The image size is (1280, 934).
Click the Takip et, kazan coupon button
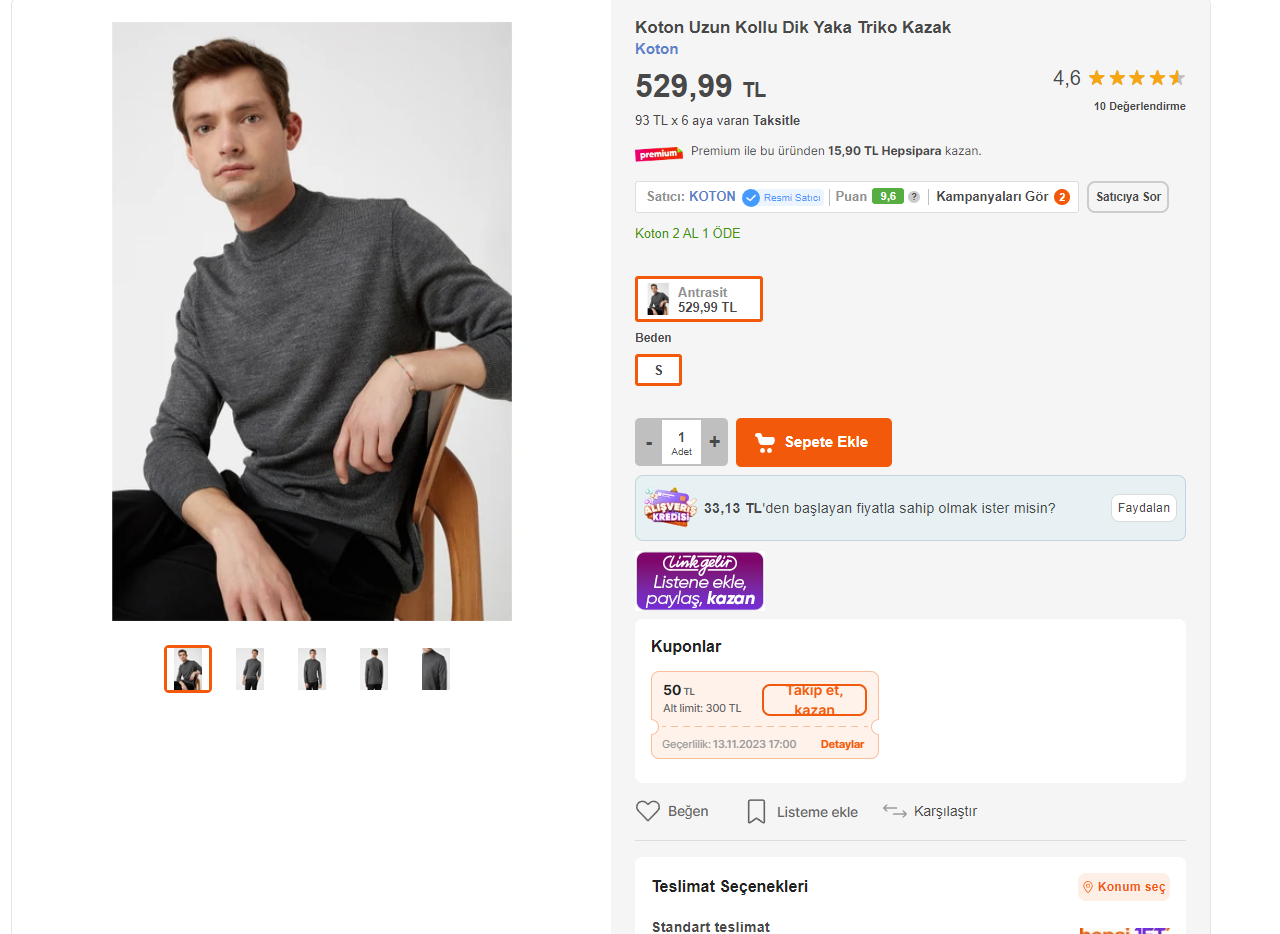[814, 700]
